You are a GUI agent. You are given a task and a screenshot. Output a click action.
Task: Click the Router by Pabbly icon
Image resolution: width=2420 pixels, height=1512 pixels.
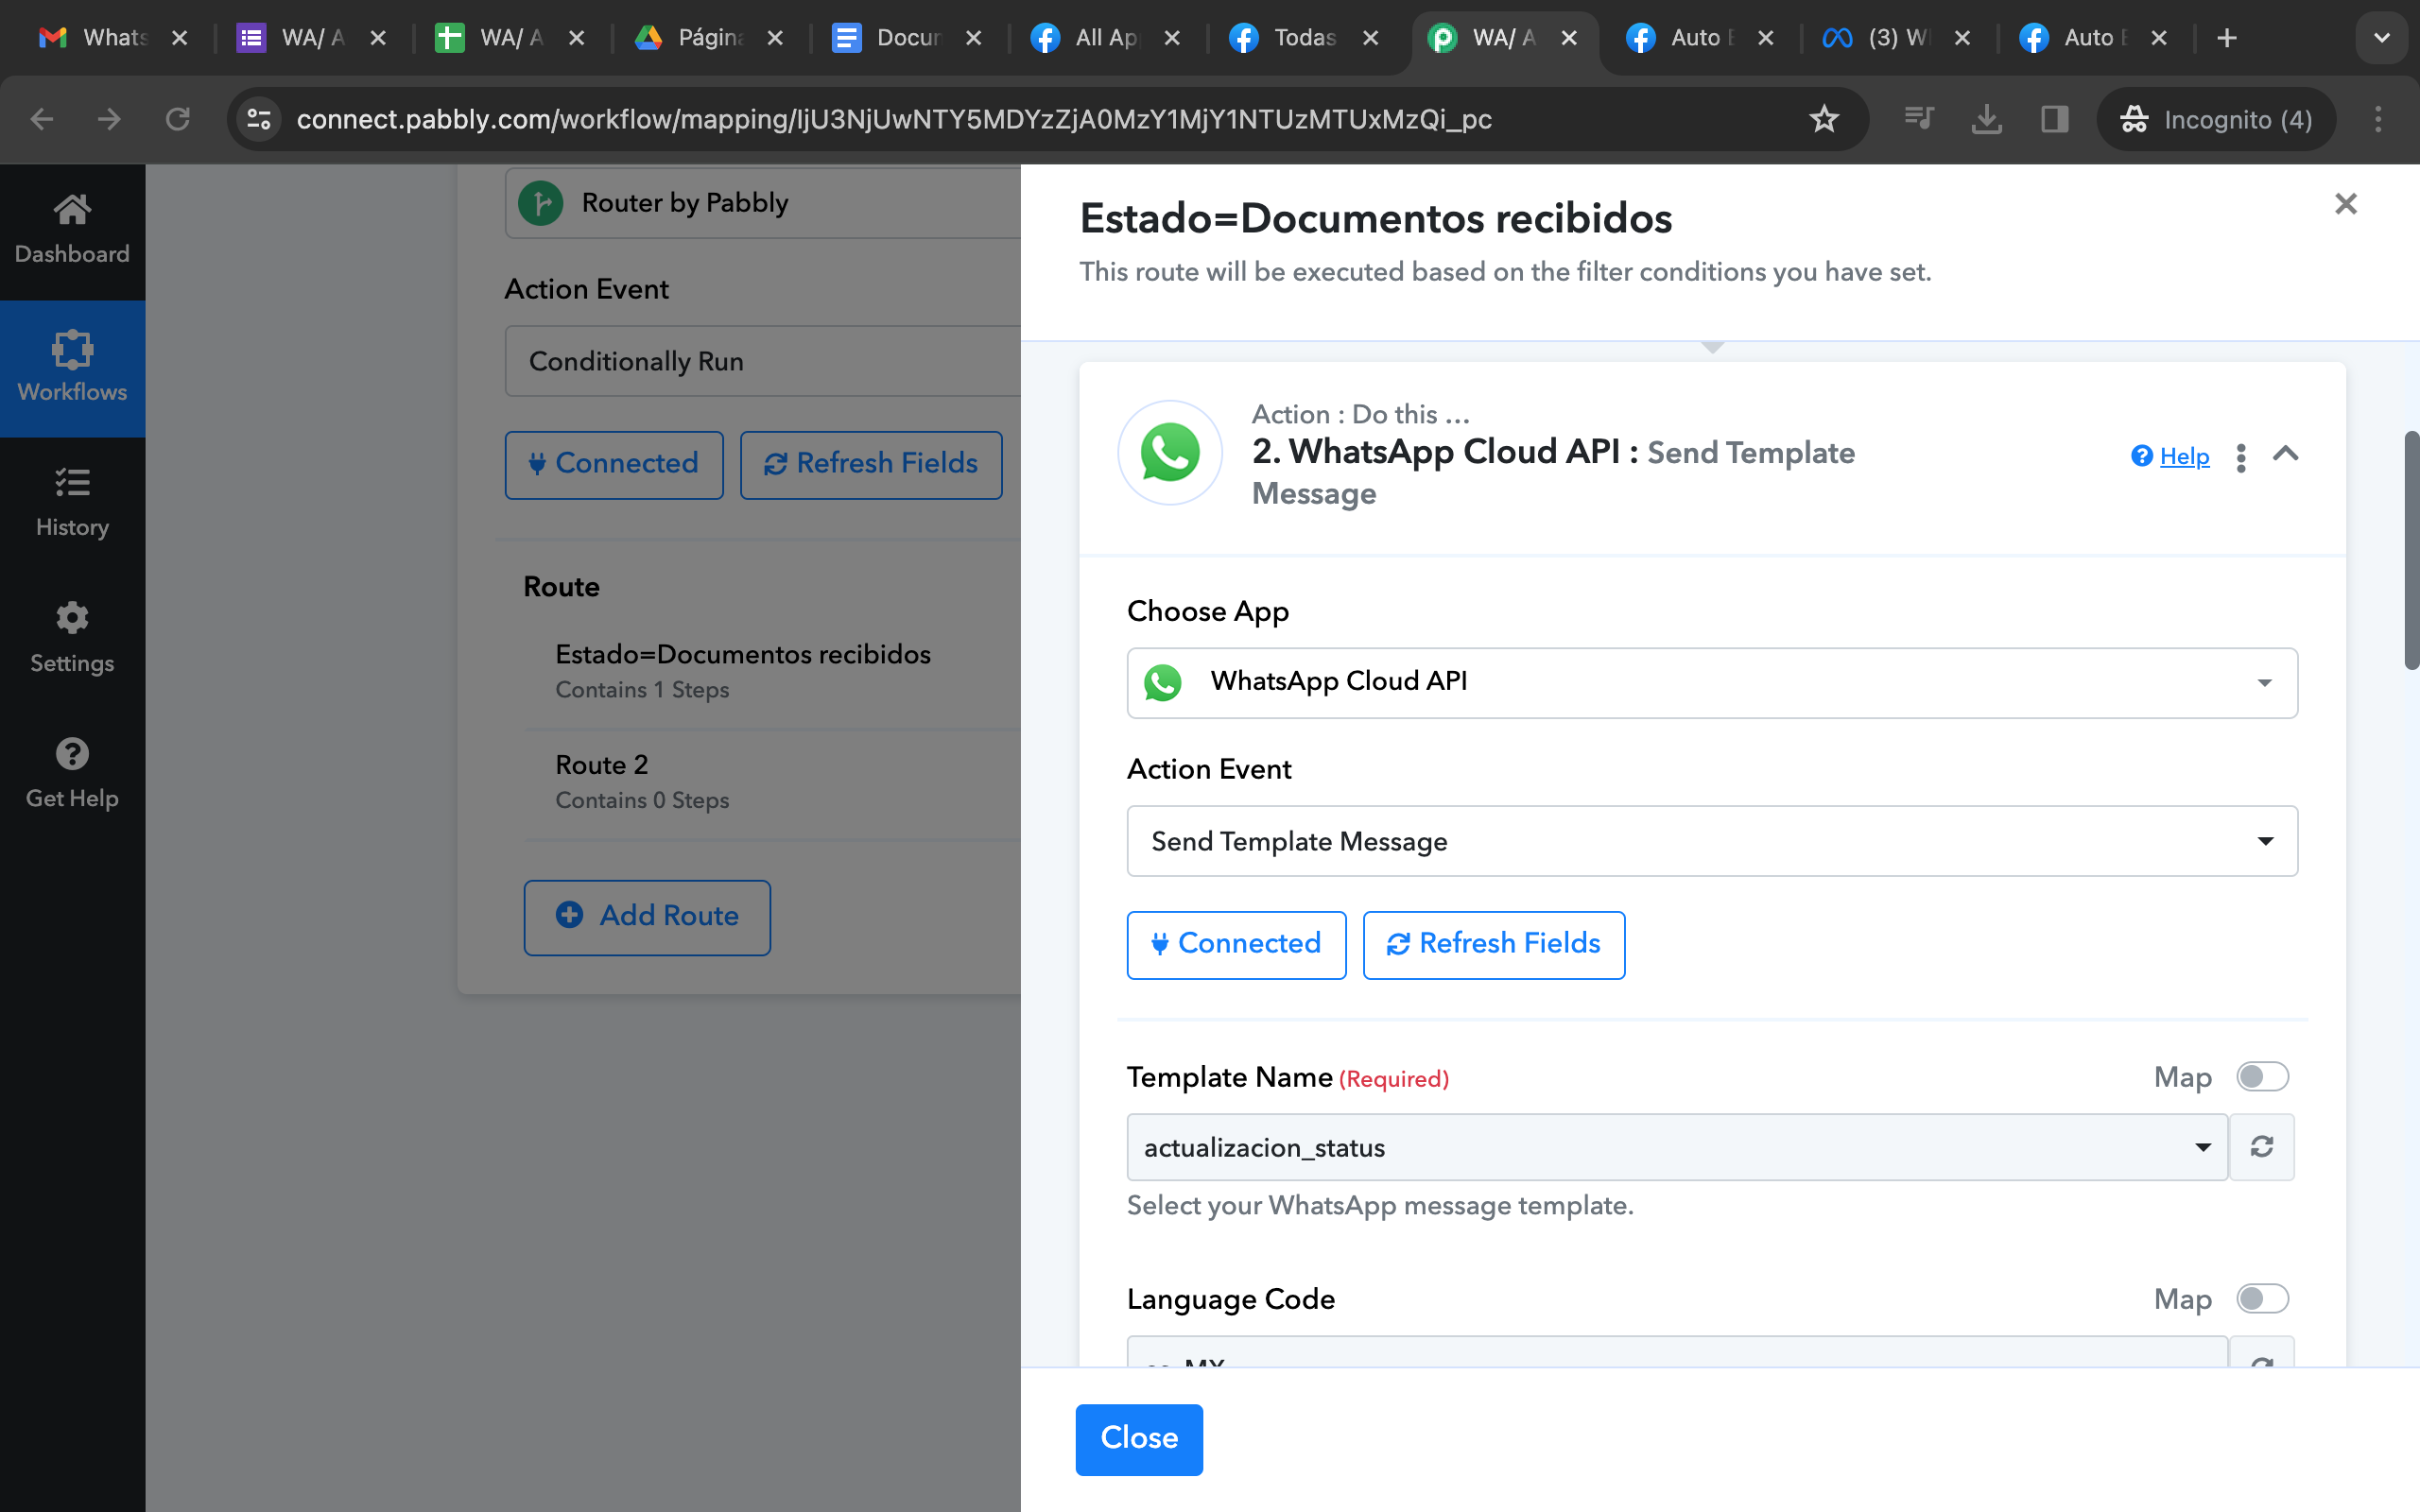click(x=541, y=203)
